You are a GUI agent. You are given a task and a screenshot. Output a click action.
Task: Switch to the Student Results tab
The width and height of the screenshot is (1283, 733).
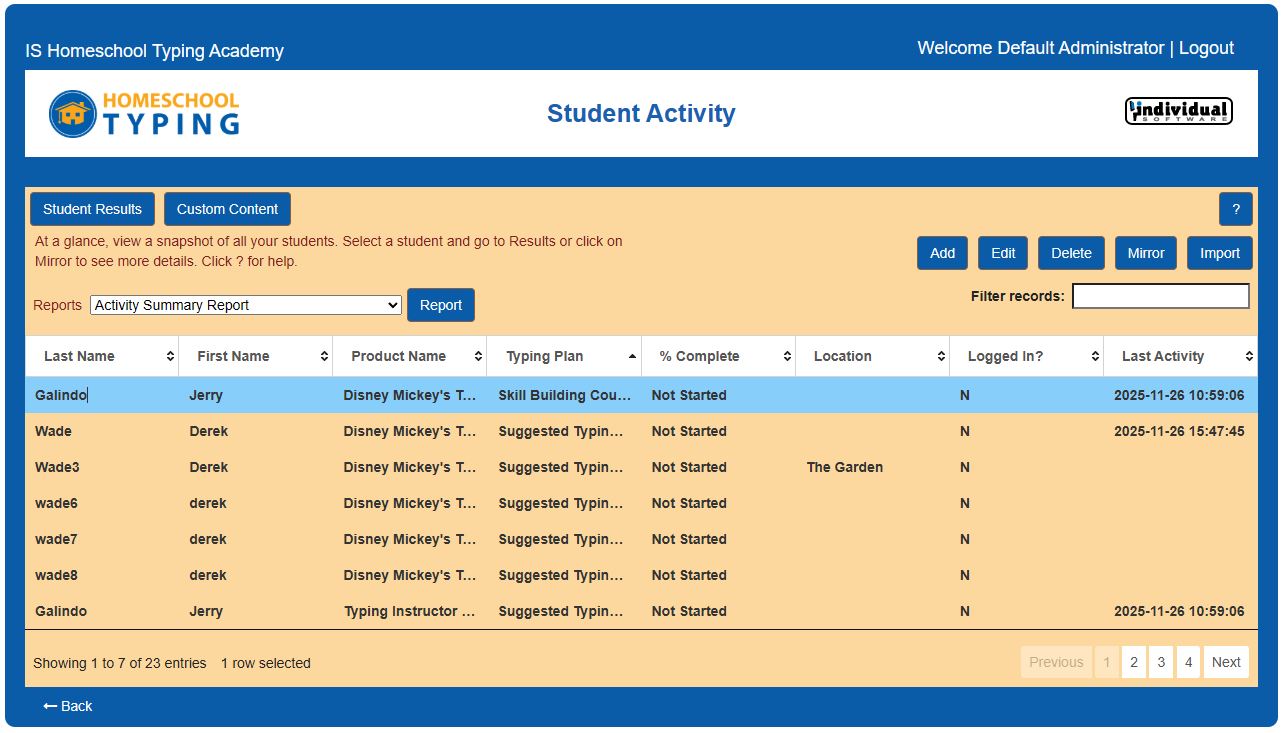click(x=92, y=209)
